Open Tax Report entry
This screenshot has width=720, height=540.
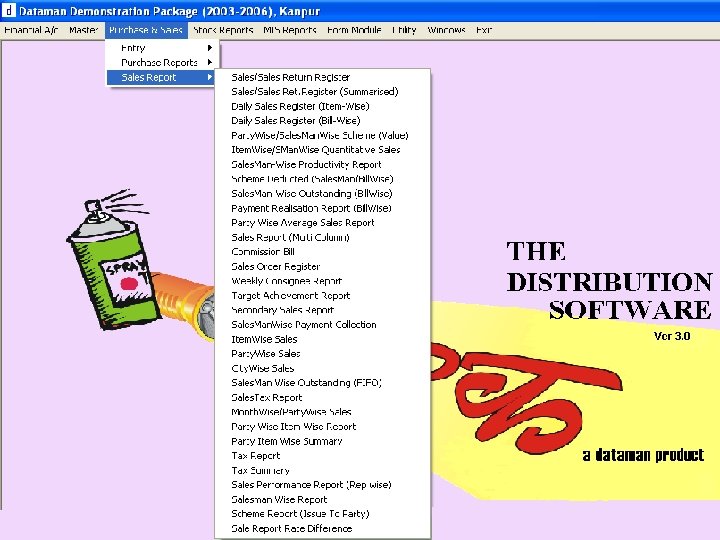(x=322, y=456)
